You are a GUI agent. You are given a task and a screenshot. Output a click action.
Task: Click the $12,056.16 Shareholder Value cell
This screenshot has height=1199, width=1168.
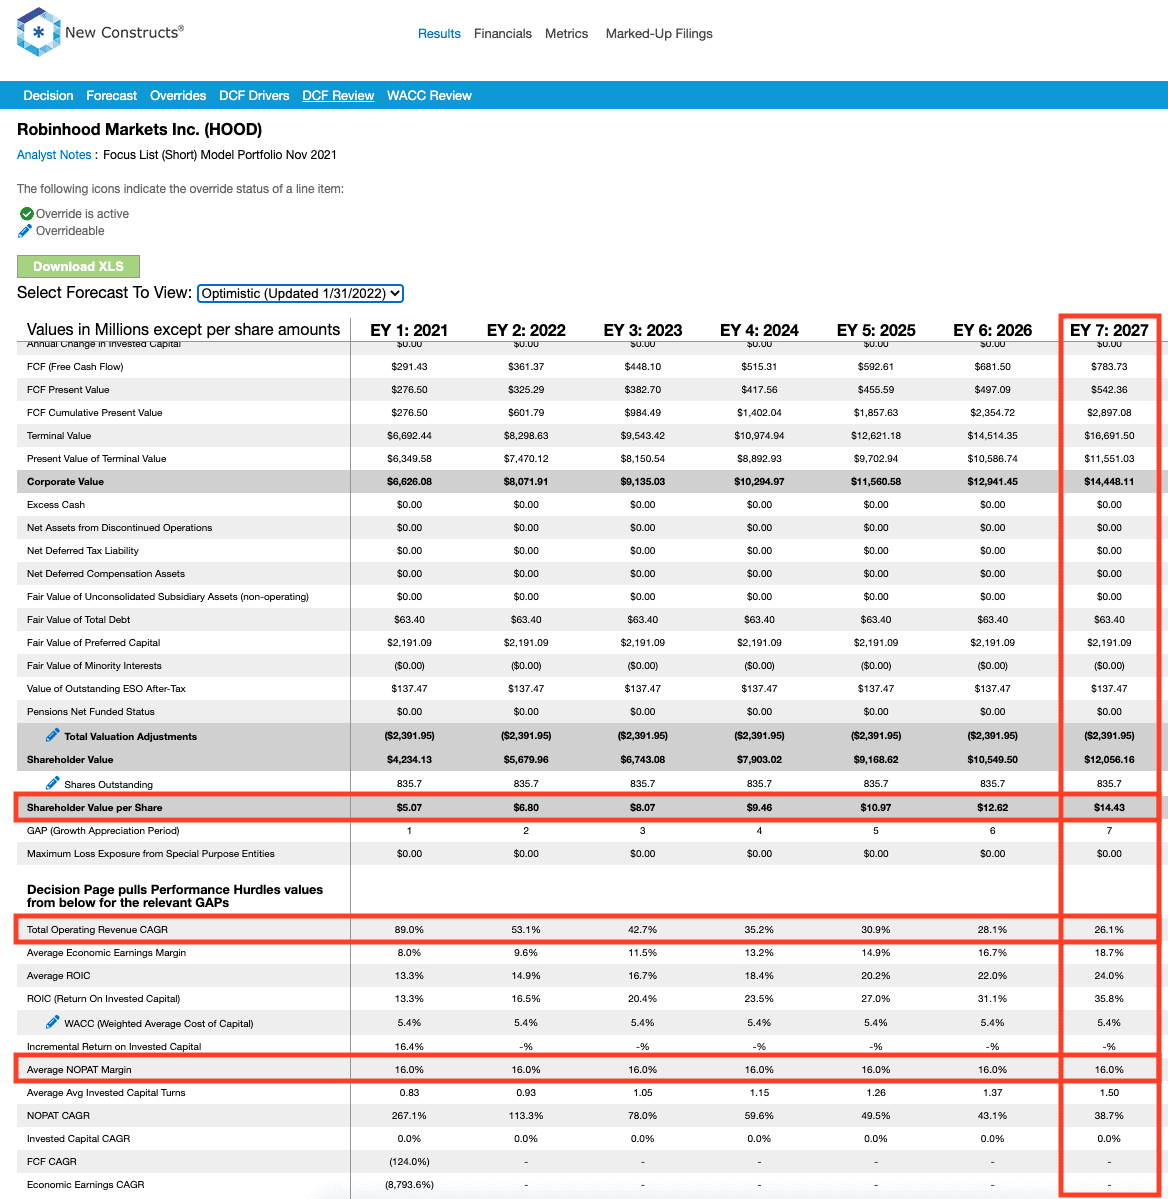[1109, 760]
